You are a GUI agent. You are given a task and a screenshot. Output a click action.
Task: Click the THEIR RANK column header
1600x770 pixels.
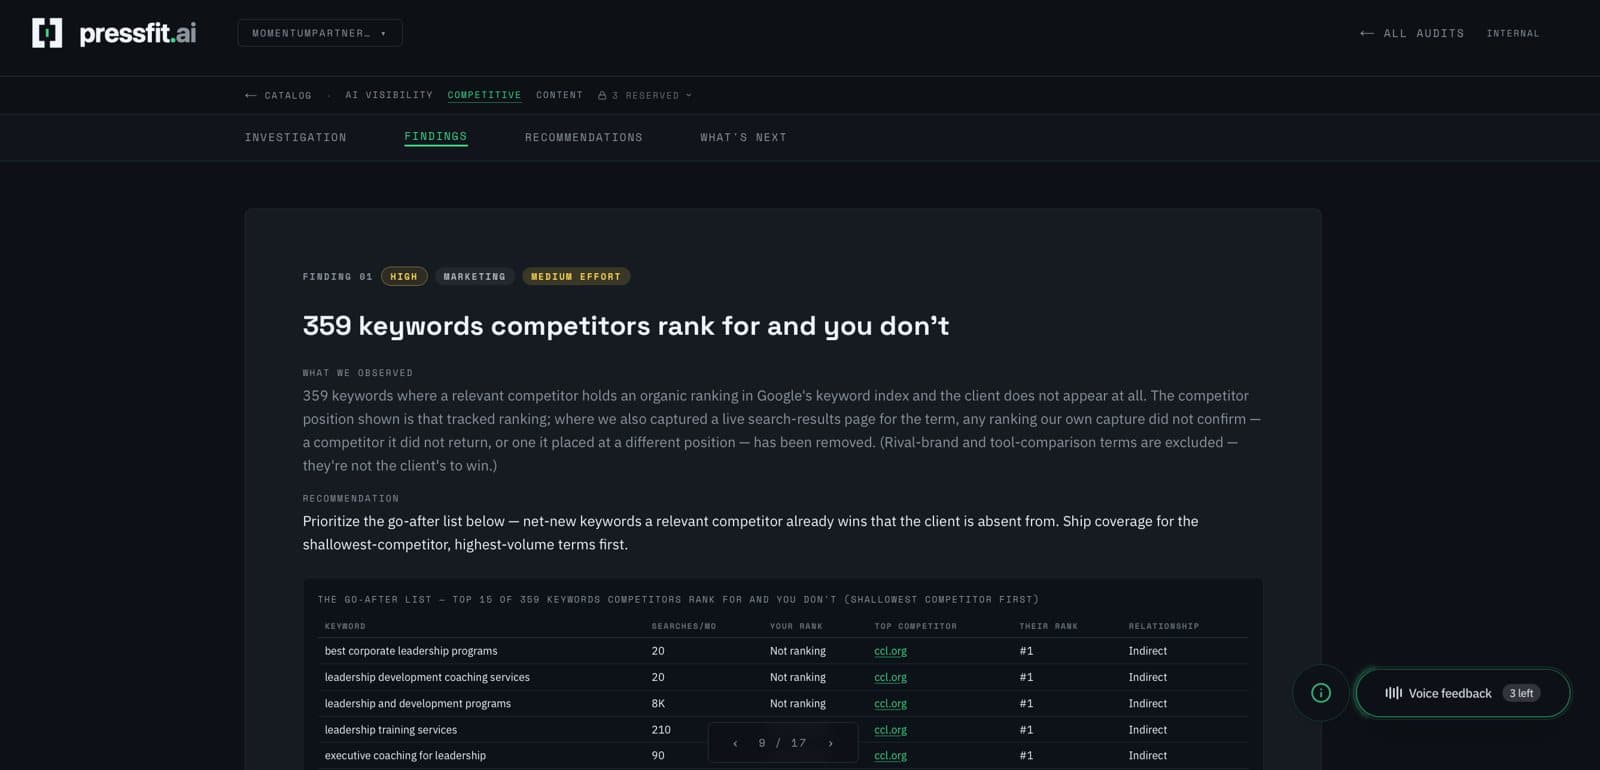pos(1048,626)
